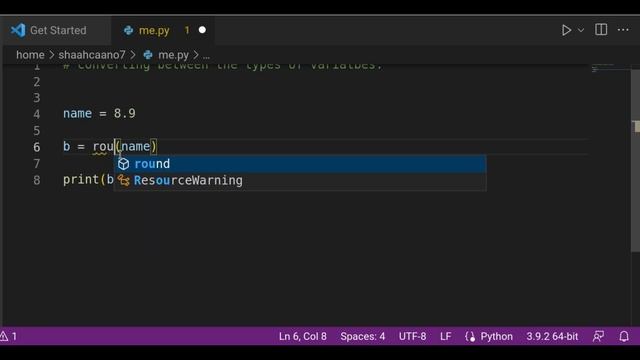Open notifications bell icon

point(624,336)
